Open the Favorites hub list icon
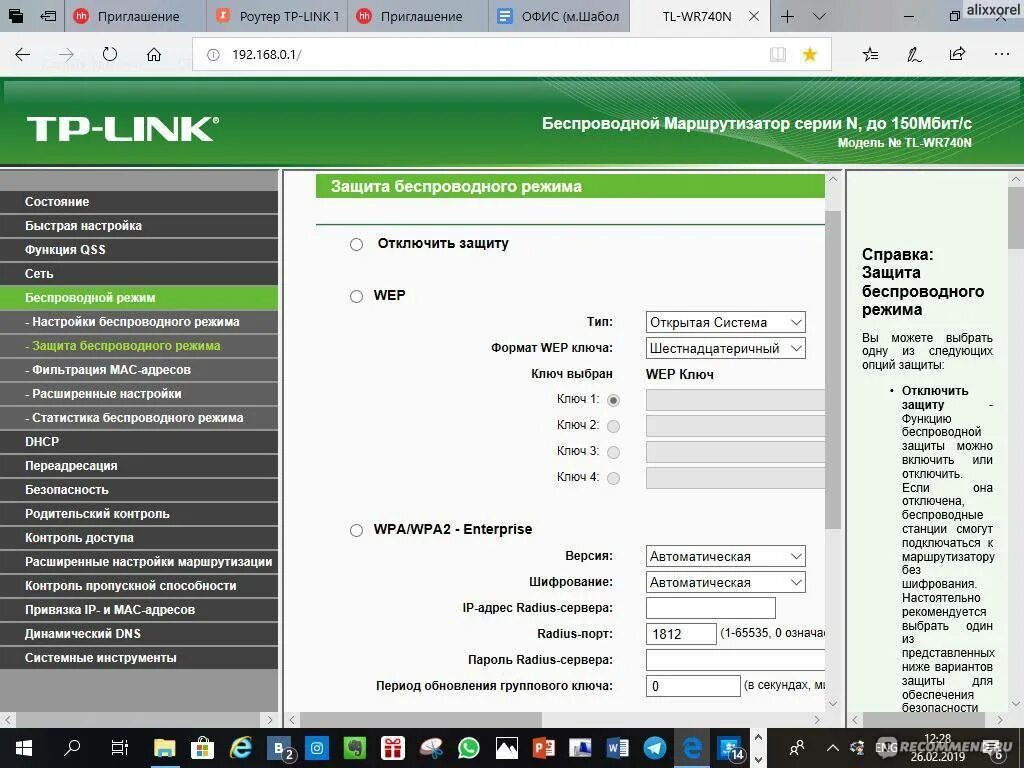 (x=870, y=55)
